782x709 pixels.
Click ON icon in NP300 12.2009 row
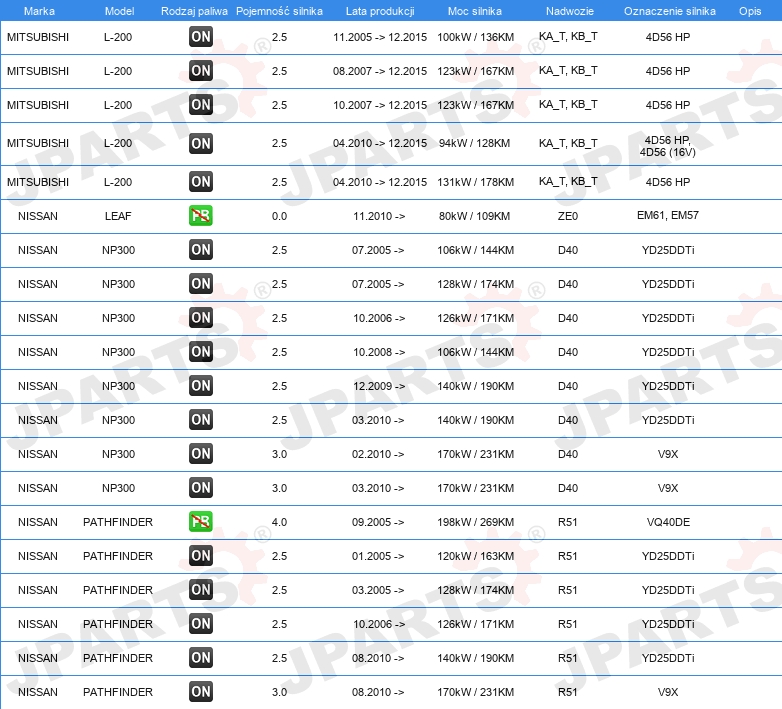tap(200, 386)
